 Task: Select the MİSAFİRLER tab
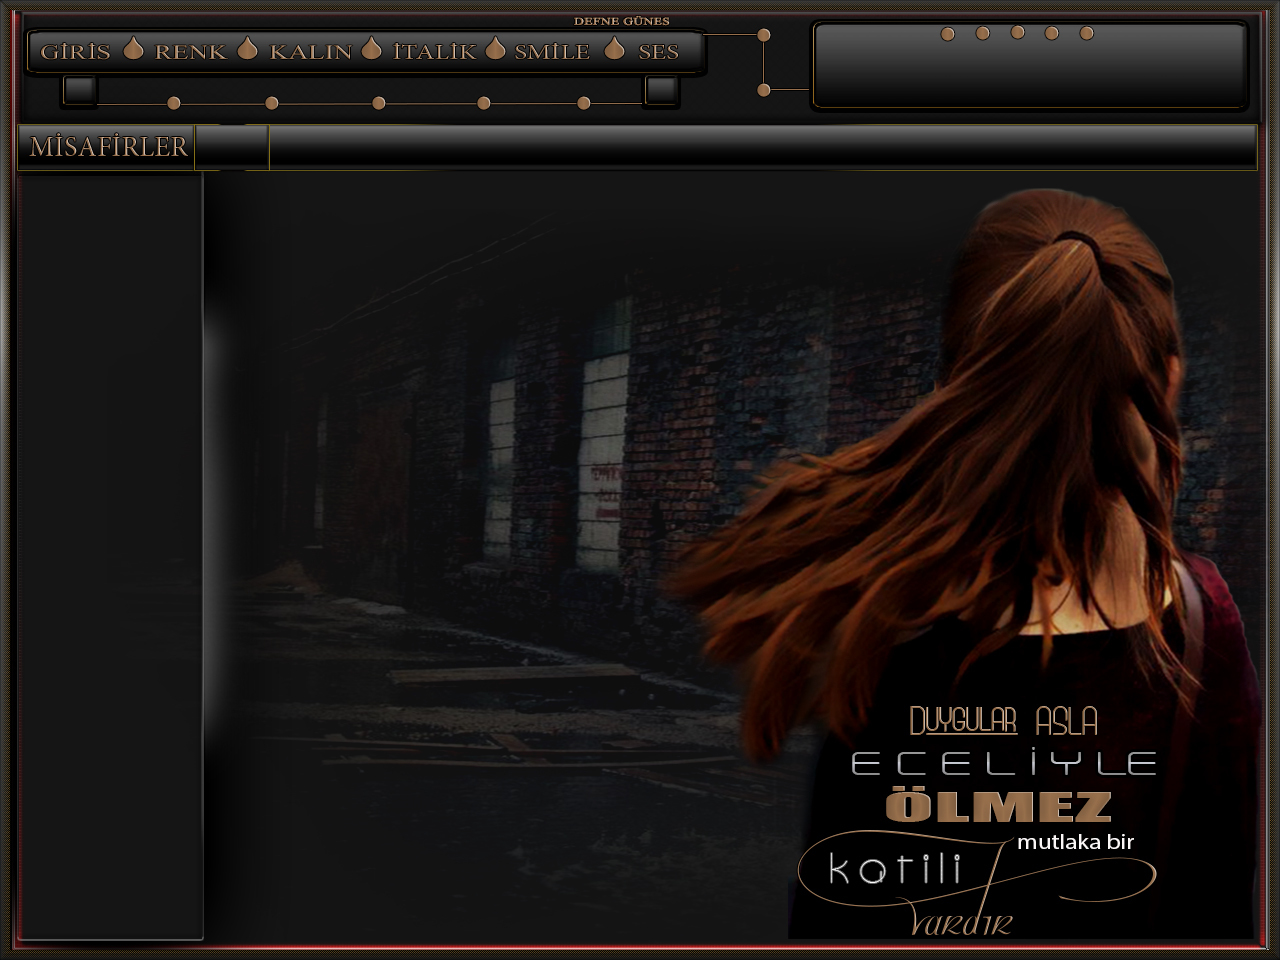coord(108,147)
